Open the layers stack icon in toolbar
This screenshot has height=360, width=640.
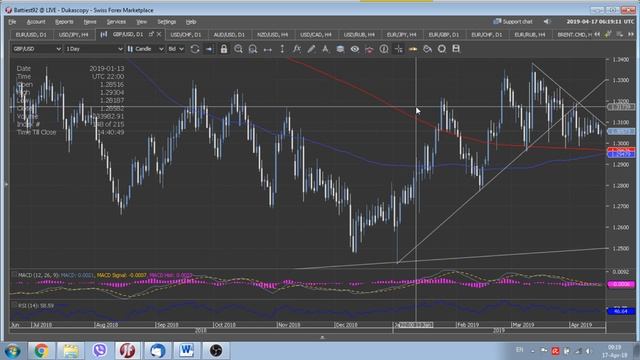[340, 49]
